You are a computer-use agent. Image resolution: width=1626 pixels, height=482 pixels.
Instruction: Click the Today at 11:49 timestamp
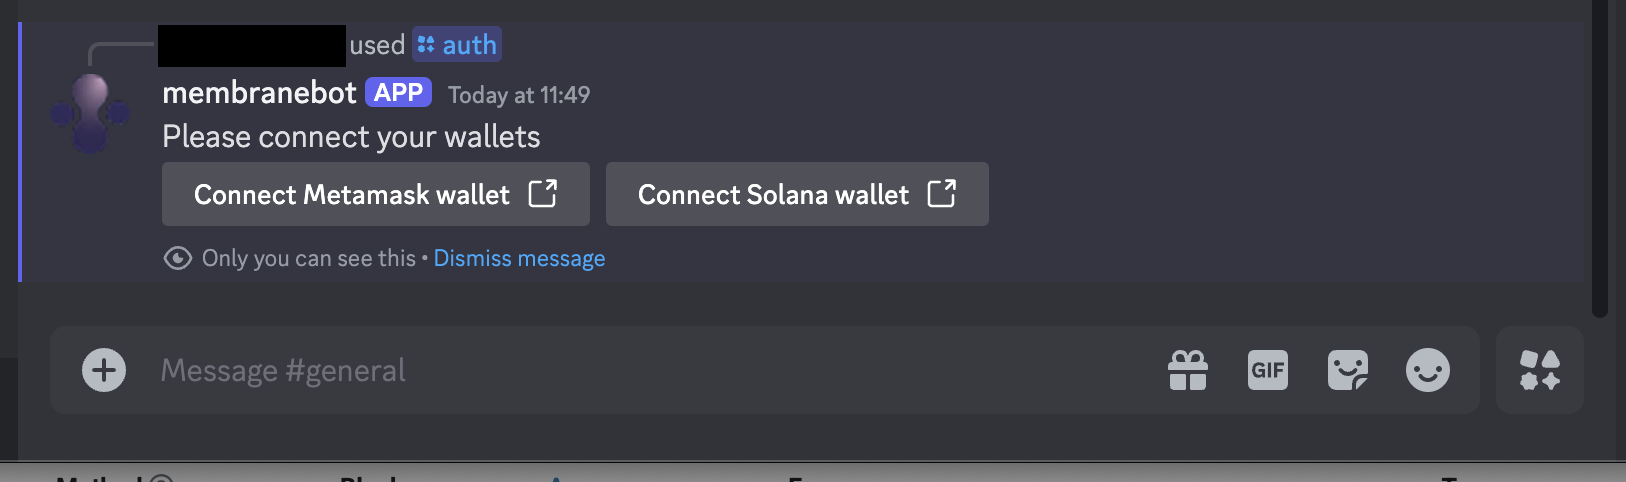(519, 95)
